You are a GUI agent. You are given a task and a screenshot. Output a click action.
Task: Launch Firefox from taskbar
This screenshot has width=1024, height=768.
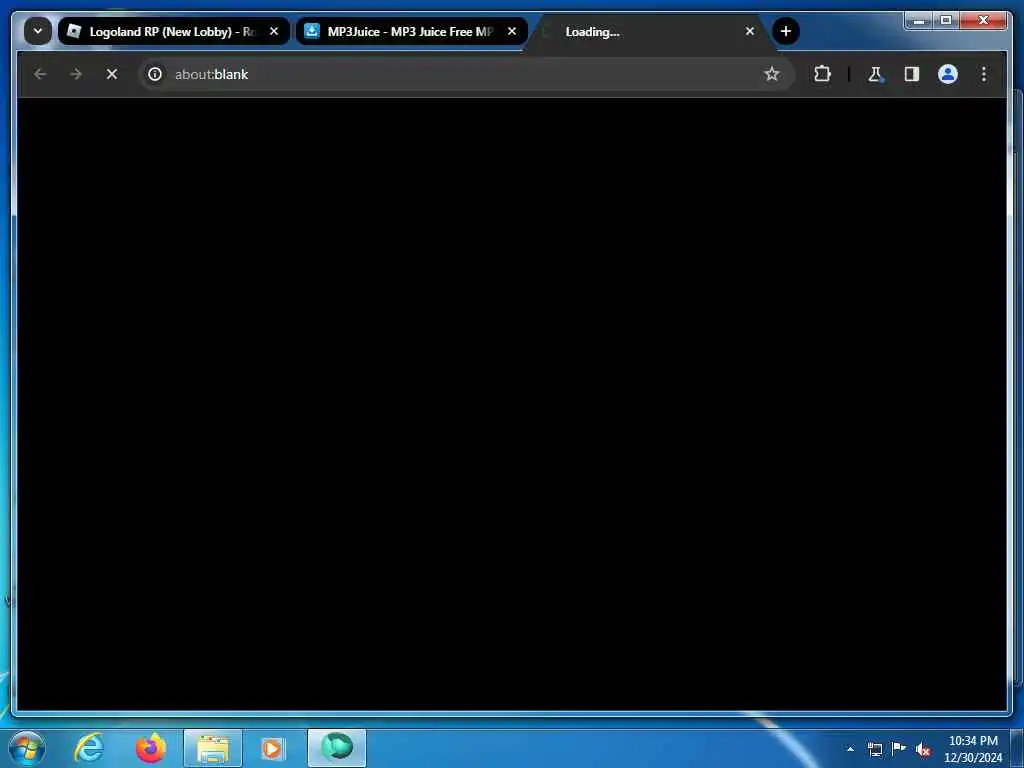click(151, 748)
